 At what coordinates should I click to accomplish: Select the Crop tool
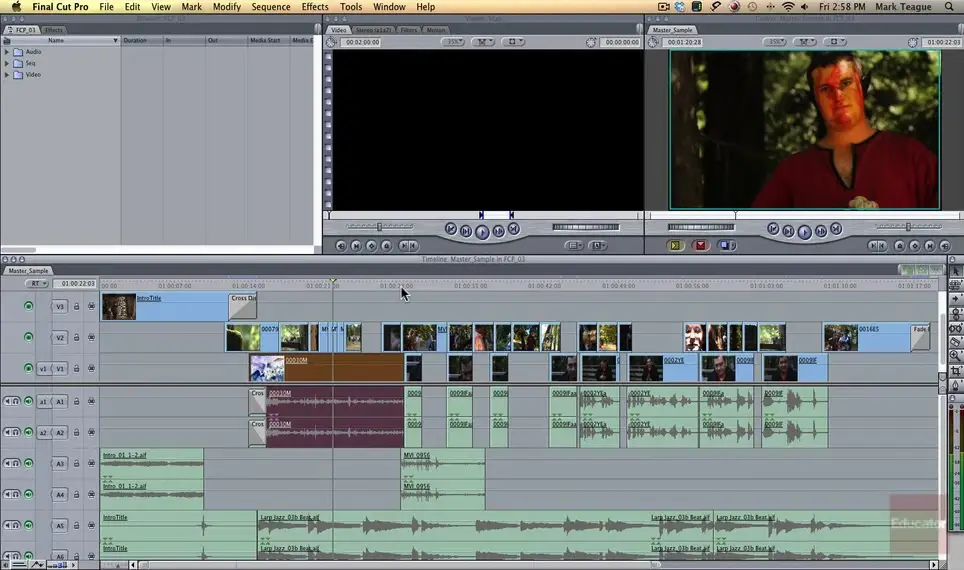coord(956,371)
